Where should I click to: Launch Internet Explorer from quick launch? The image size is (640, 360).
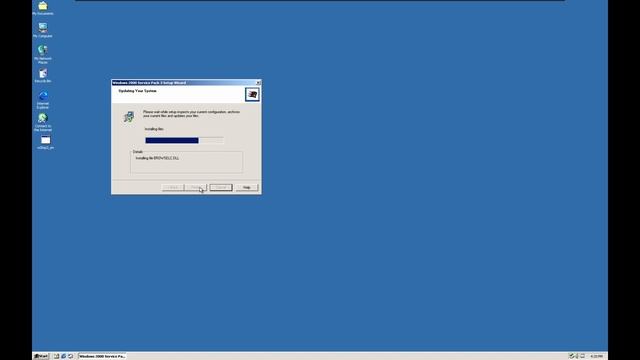tap(63, 356)
